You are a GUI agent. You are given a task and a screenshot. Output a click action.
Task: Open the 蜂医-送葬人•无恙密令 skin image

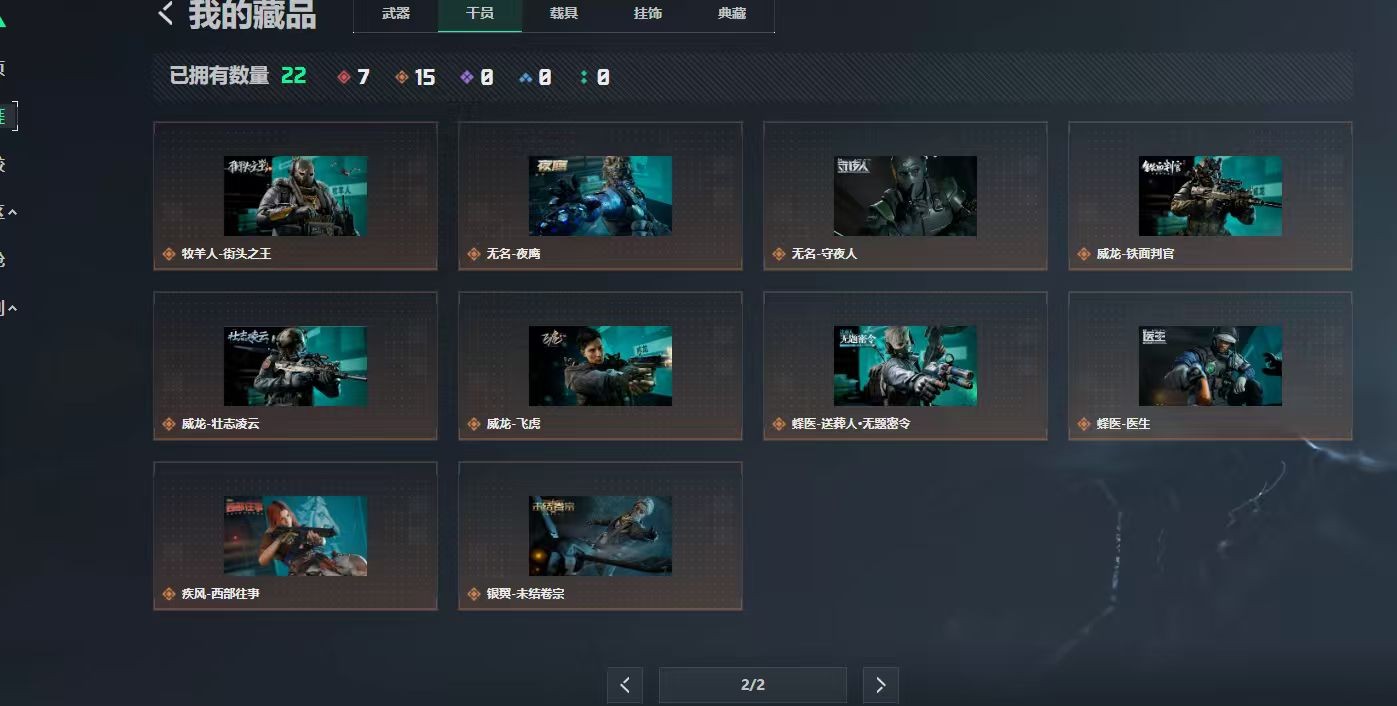tap(905, 366)
